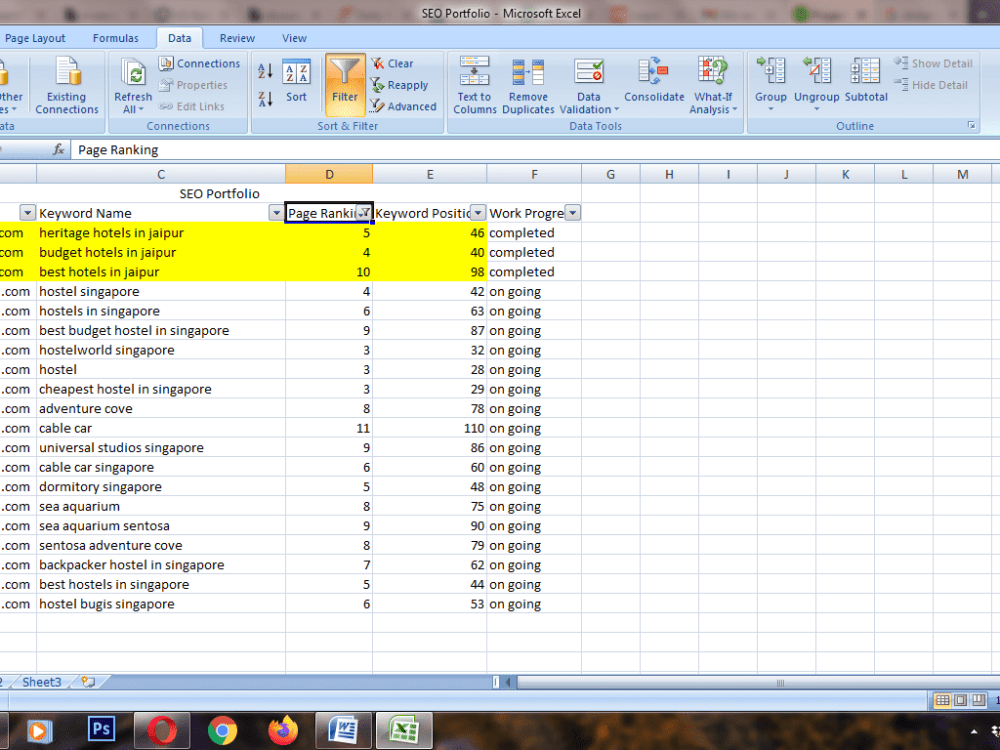Click Refresh All
The image size is (1000, 750).
click(x=133, y=85)
